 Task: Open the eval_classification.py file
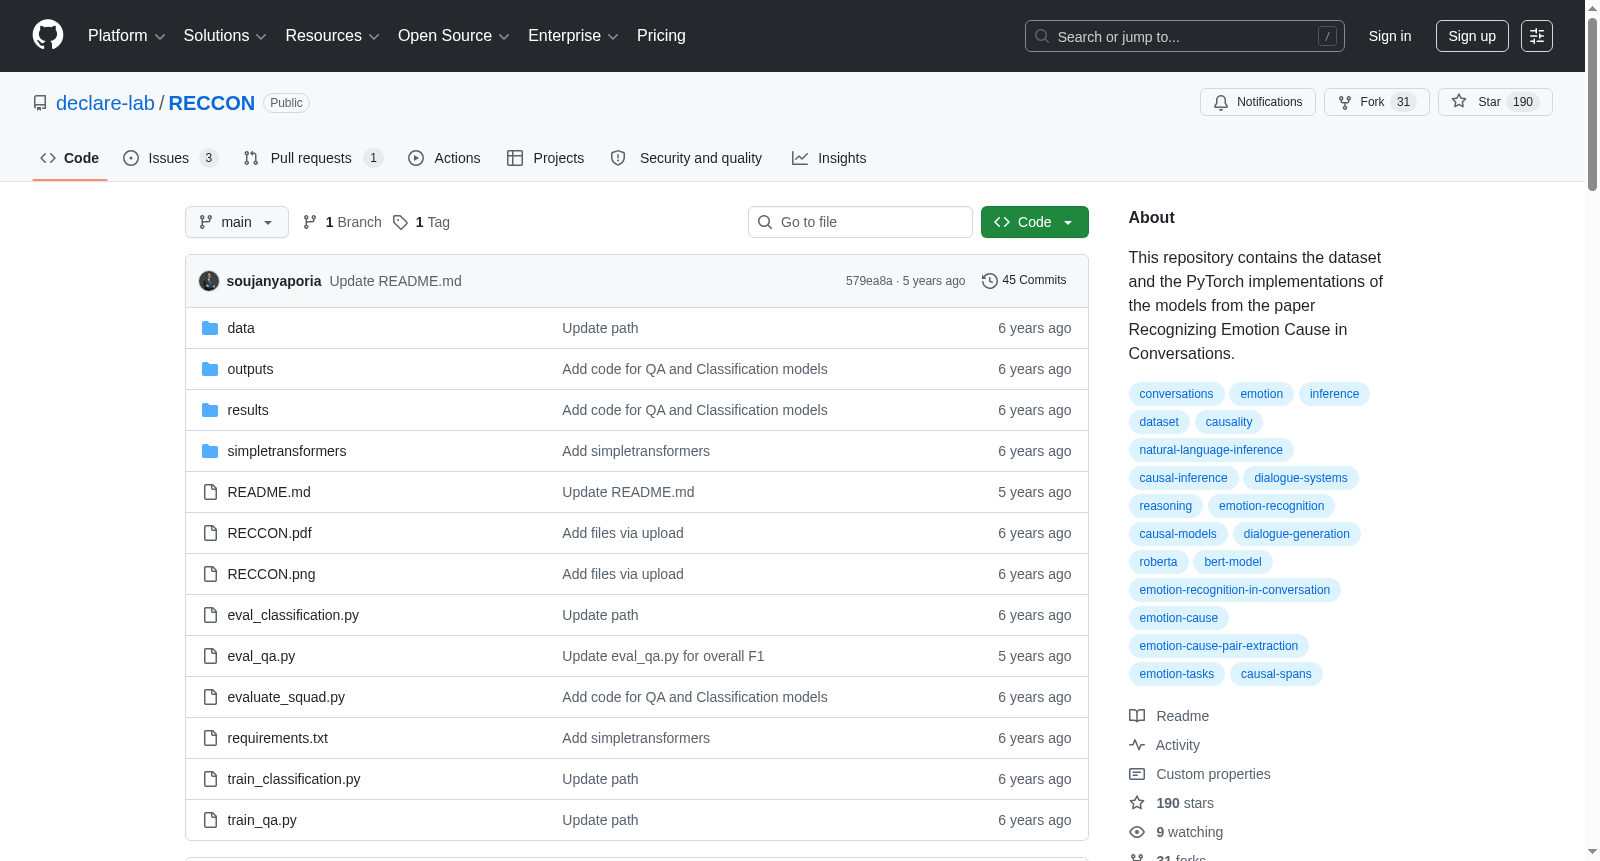pyautogui.click(x=293, y=615)
